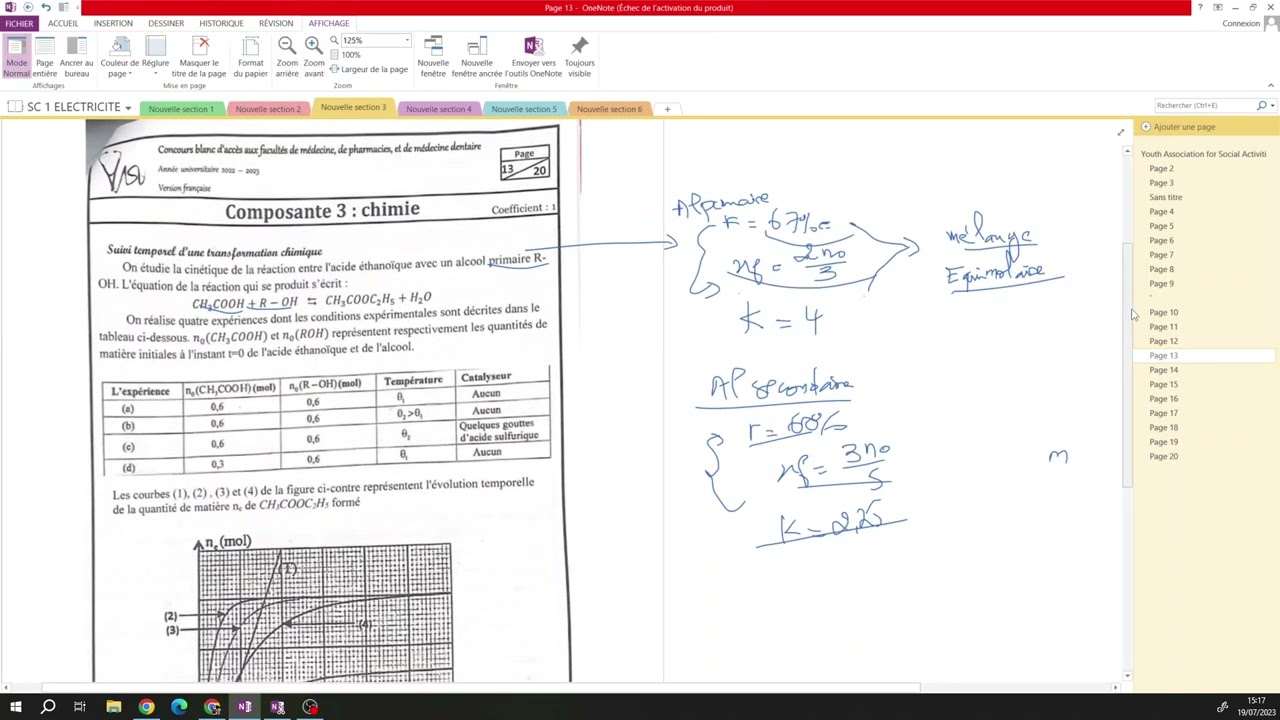Open Nouvelle fenêtre ancrée
This screenshot has height=720, width=1280.
[x=477, y=57]
